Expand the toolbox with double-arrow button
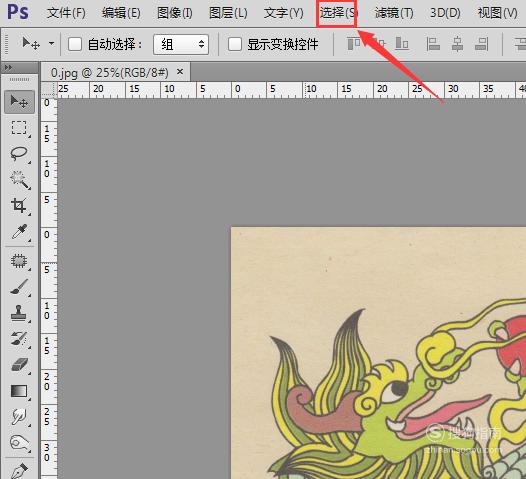 tap(8, 68)
